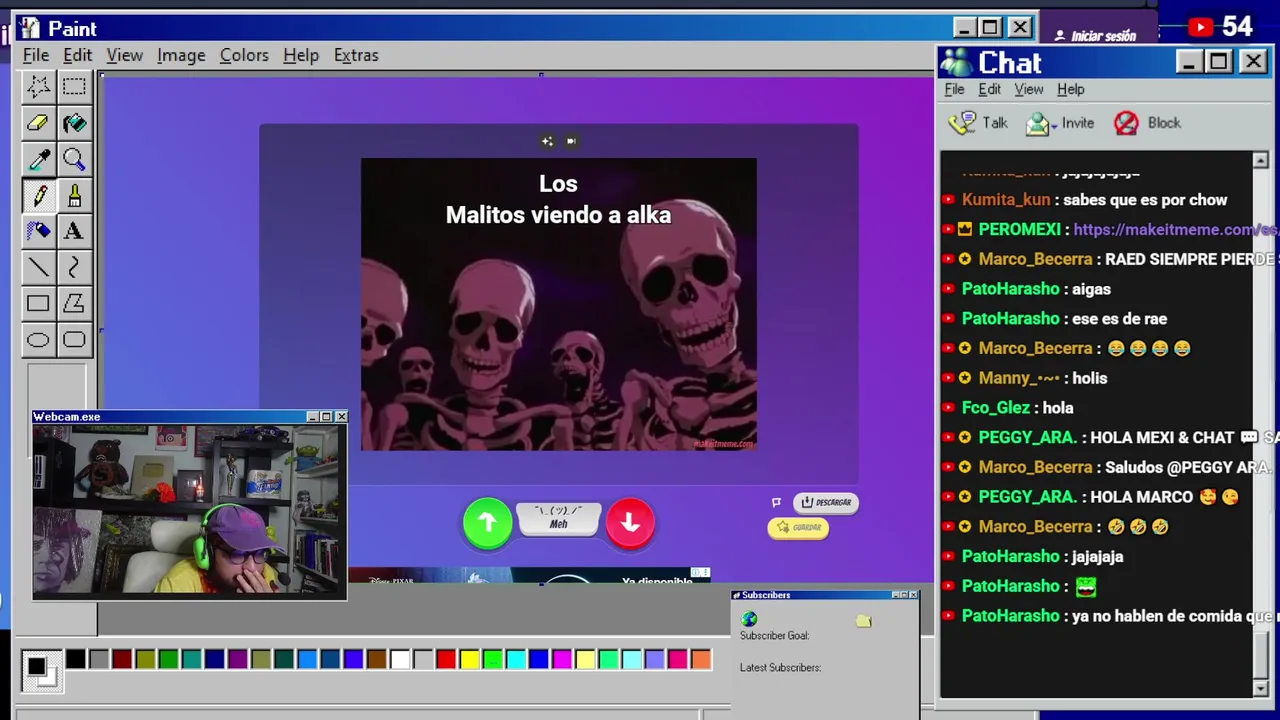Click the globe icon in Subscribers window
This screenshot has height=720, width=1280.
[749, 620]
